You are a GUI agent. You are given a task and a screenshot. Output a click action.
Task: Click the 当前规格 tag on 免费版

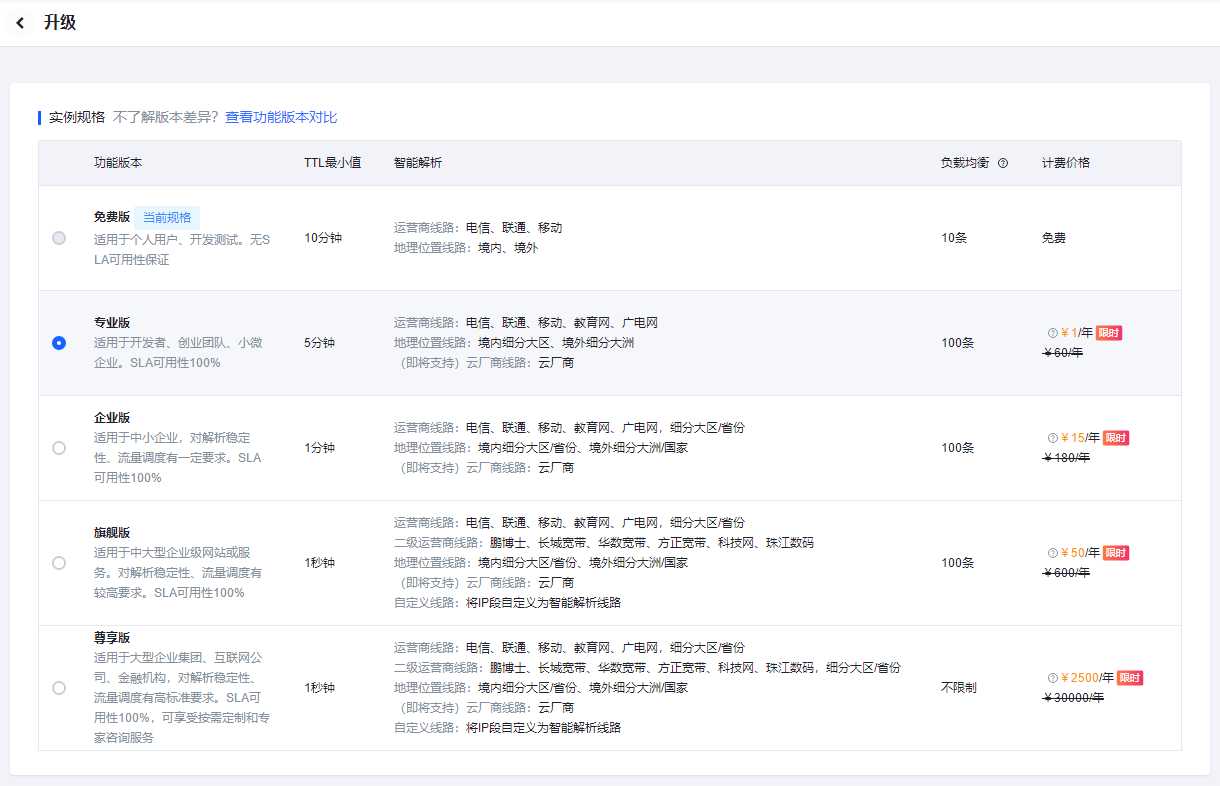click(167, 217)
